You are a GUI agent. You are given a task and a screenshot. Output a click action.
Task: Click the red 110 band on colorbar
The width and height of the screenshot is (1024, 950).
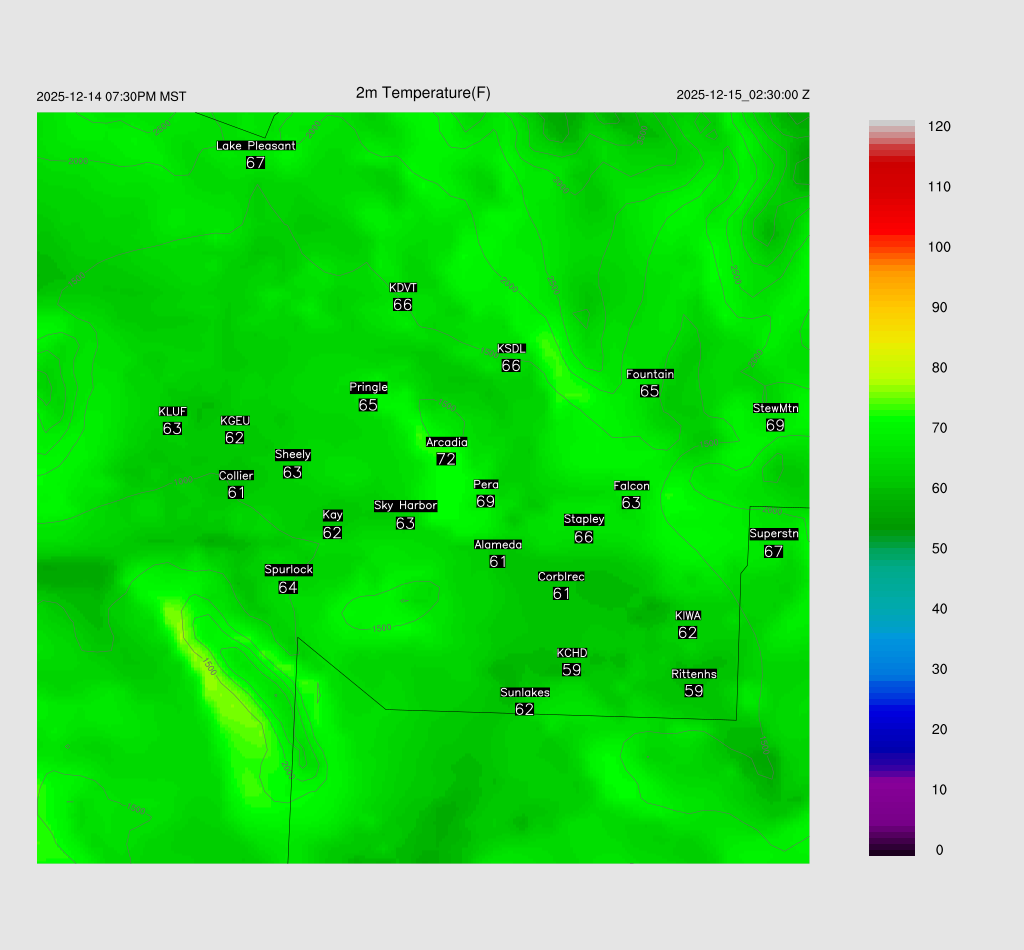(x=891, y=187)
